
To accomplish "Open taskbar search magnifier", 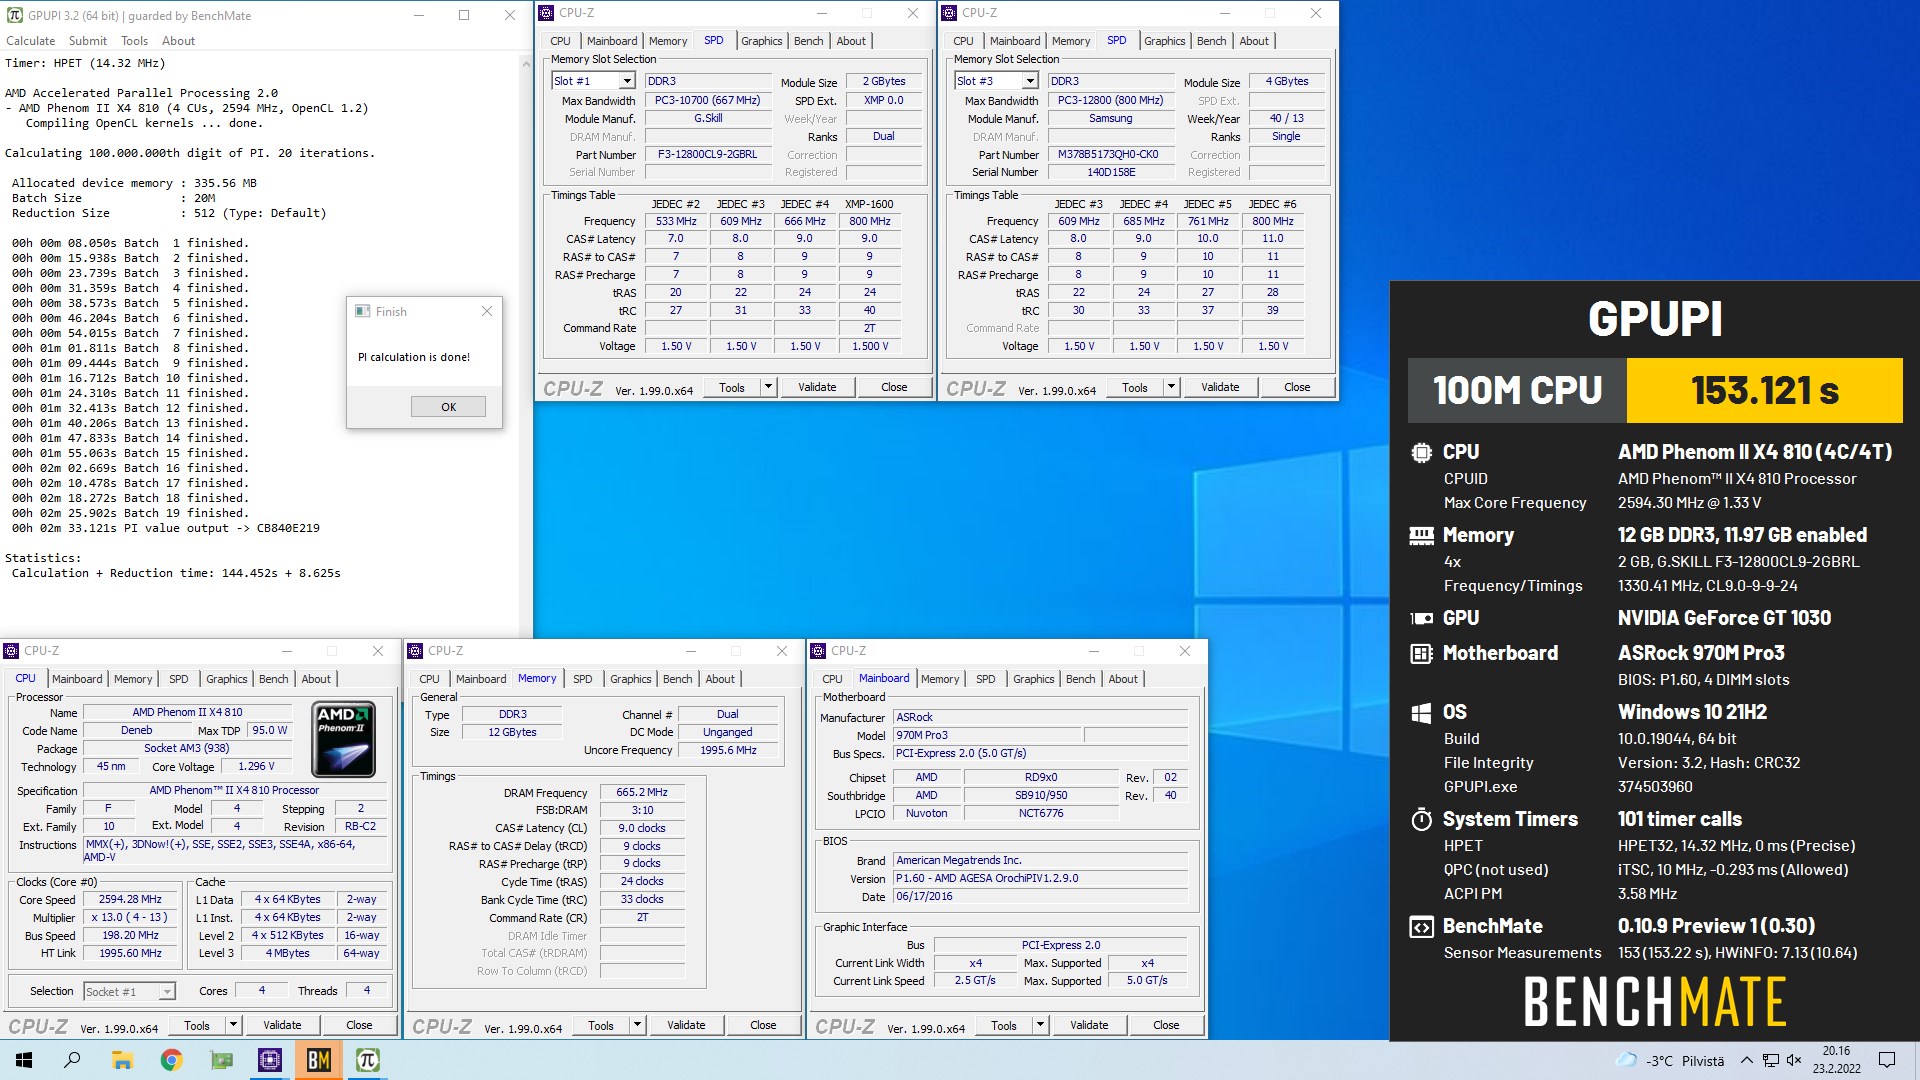I will 72,1060.
